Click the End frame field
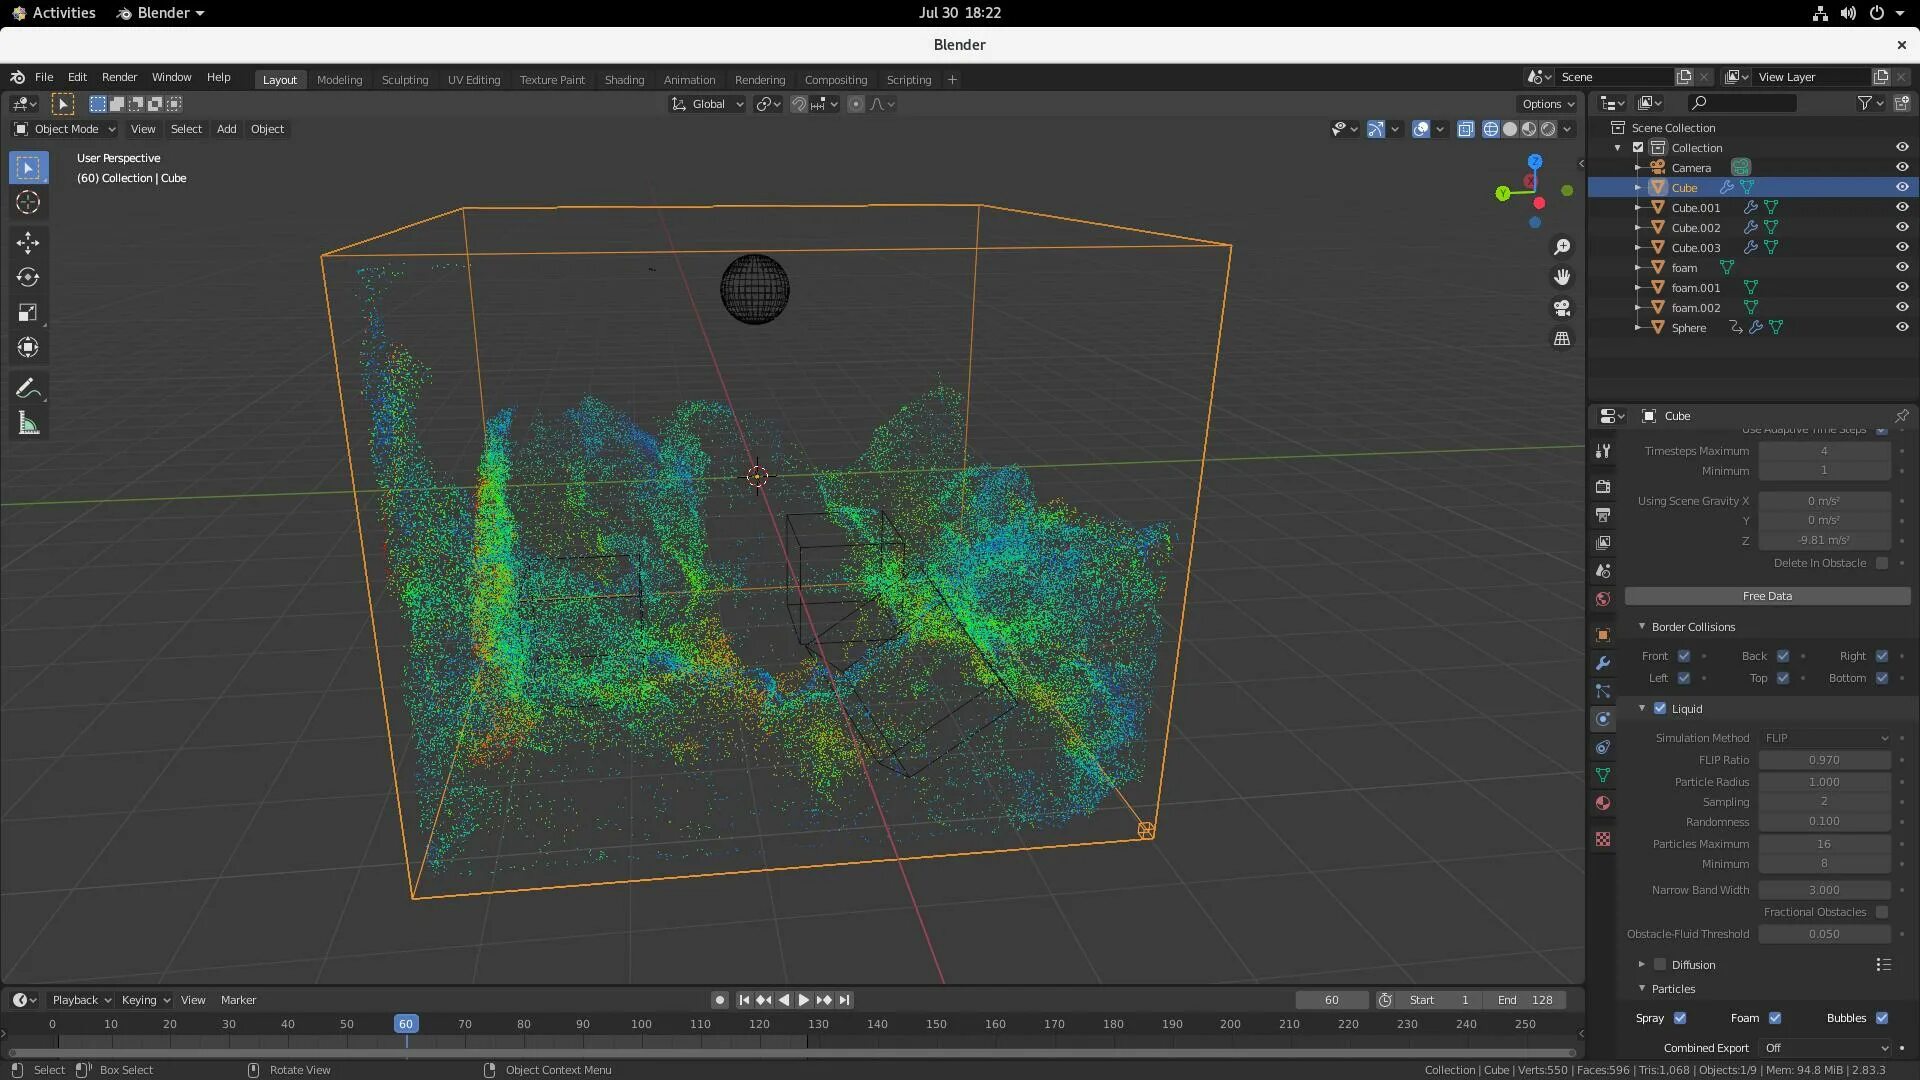This screenshot has width=1920, height=1080. click(x=1525, y=1000)
